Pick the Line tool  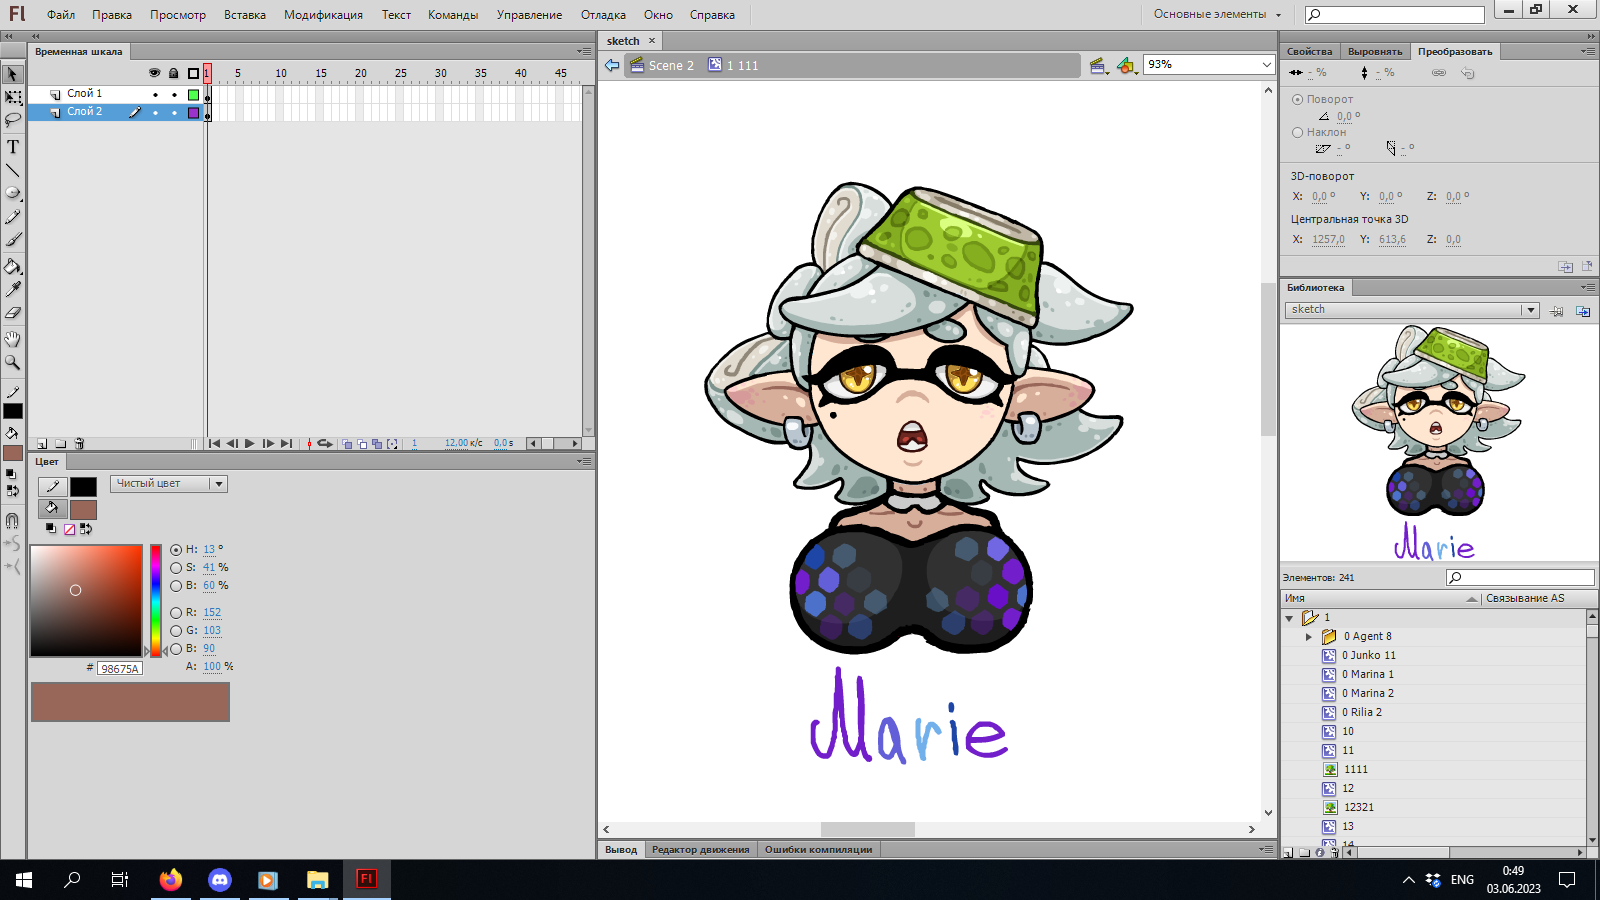(13, 170)
